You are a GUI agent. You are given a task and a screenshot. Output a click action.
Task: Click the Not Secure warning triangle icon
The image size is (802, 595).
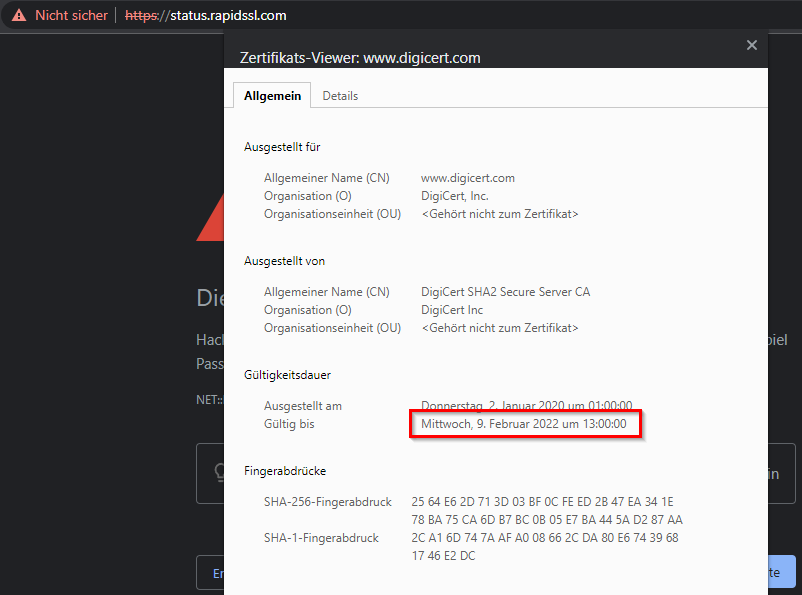click(19, 15)
